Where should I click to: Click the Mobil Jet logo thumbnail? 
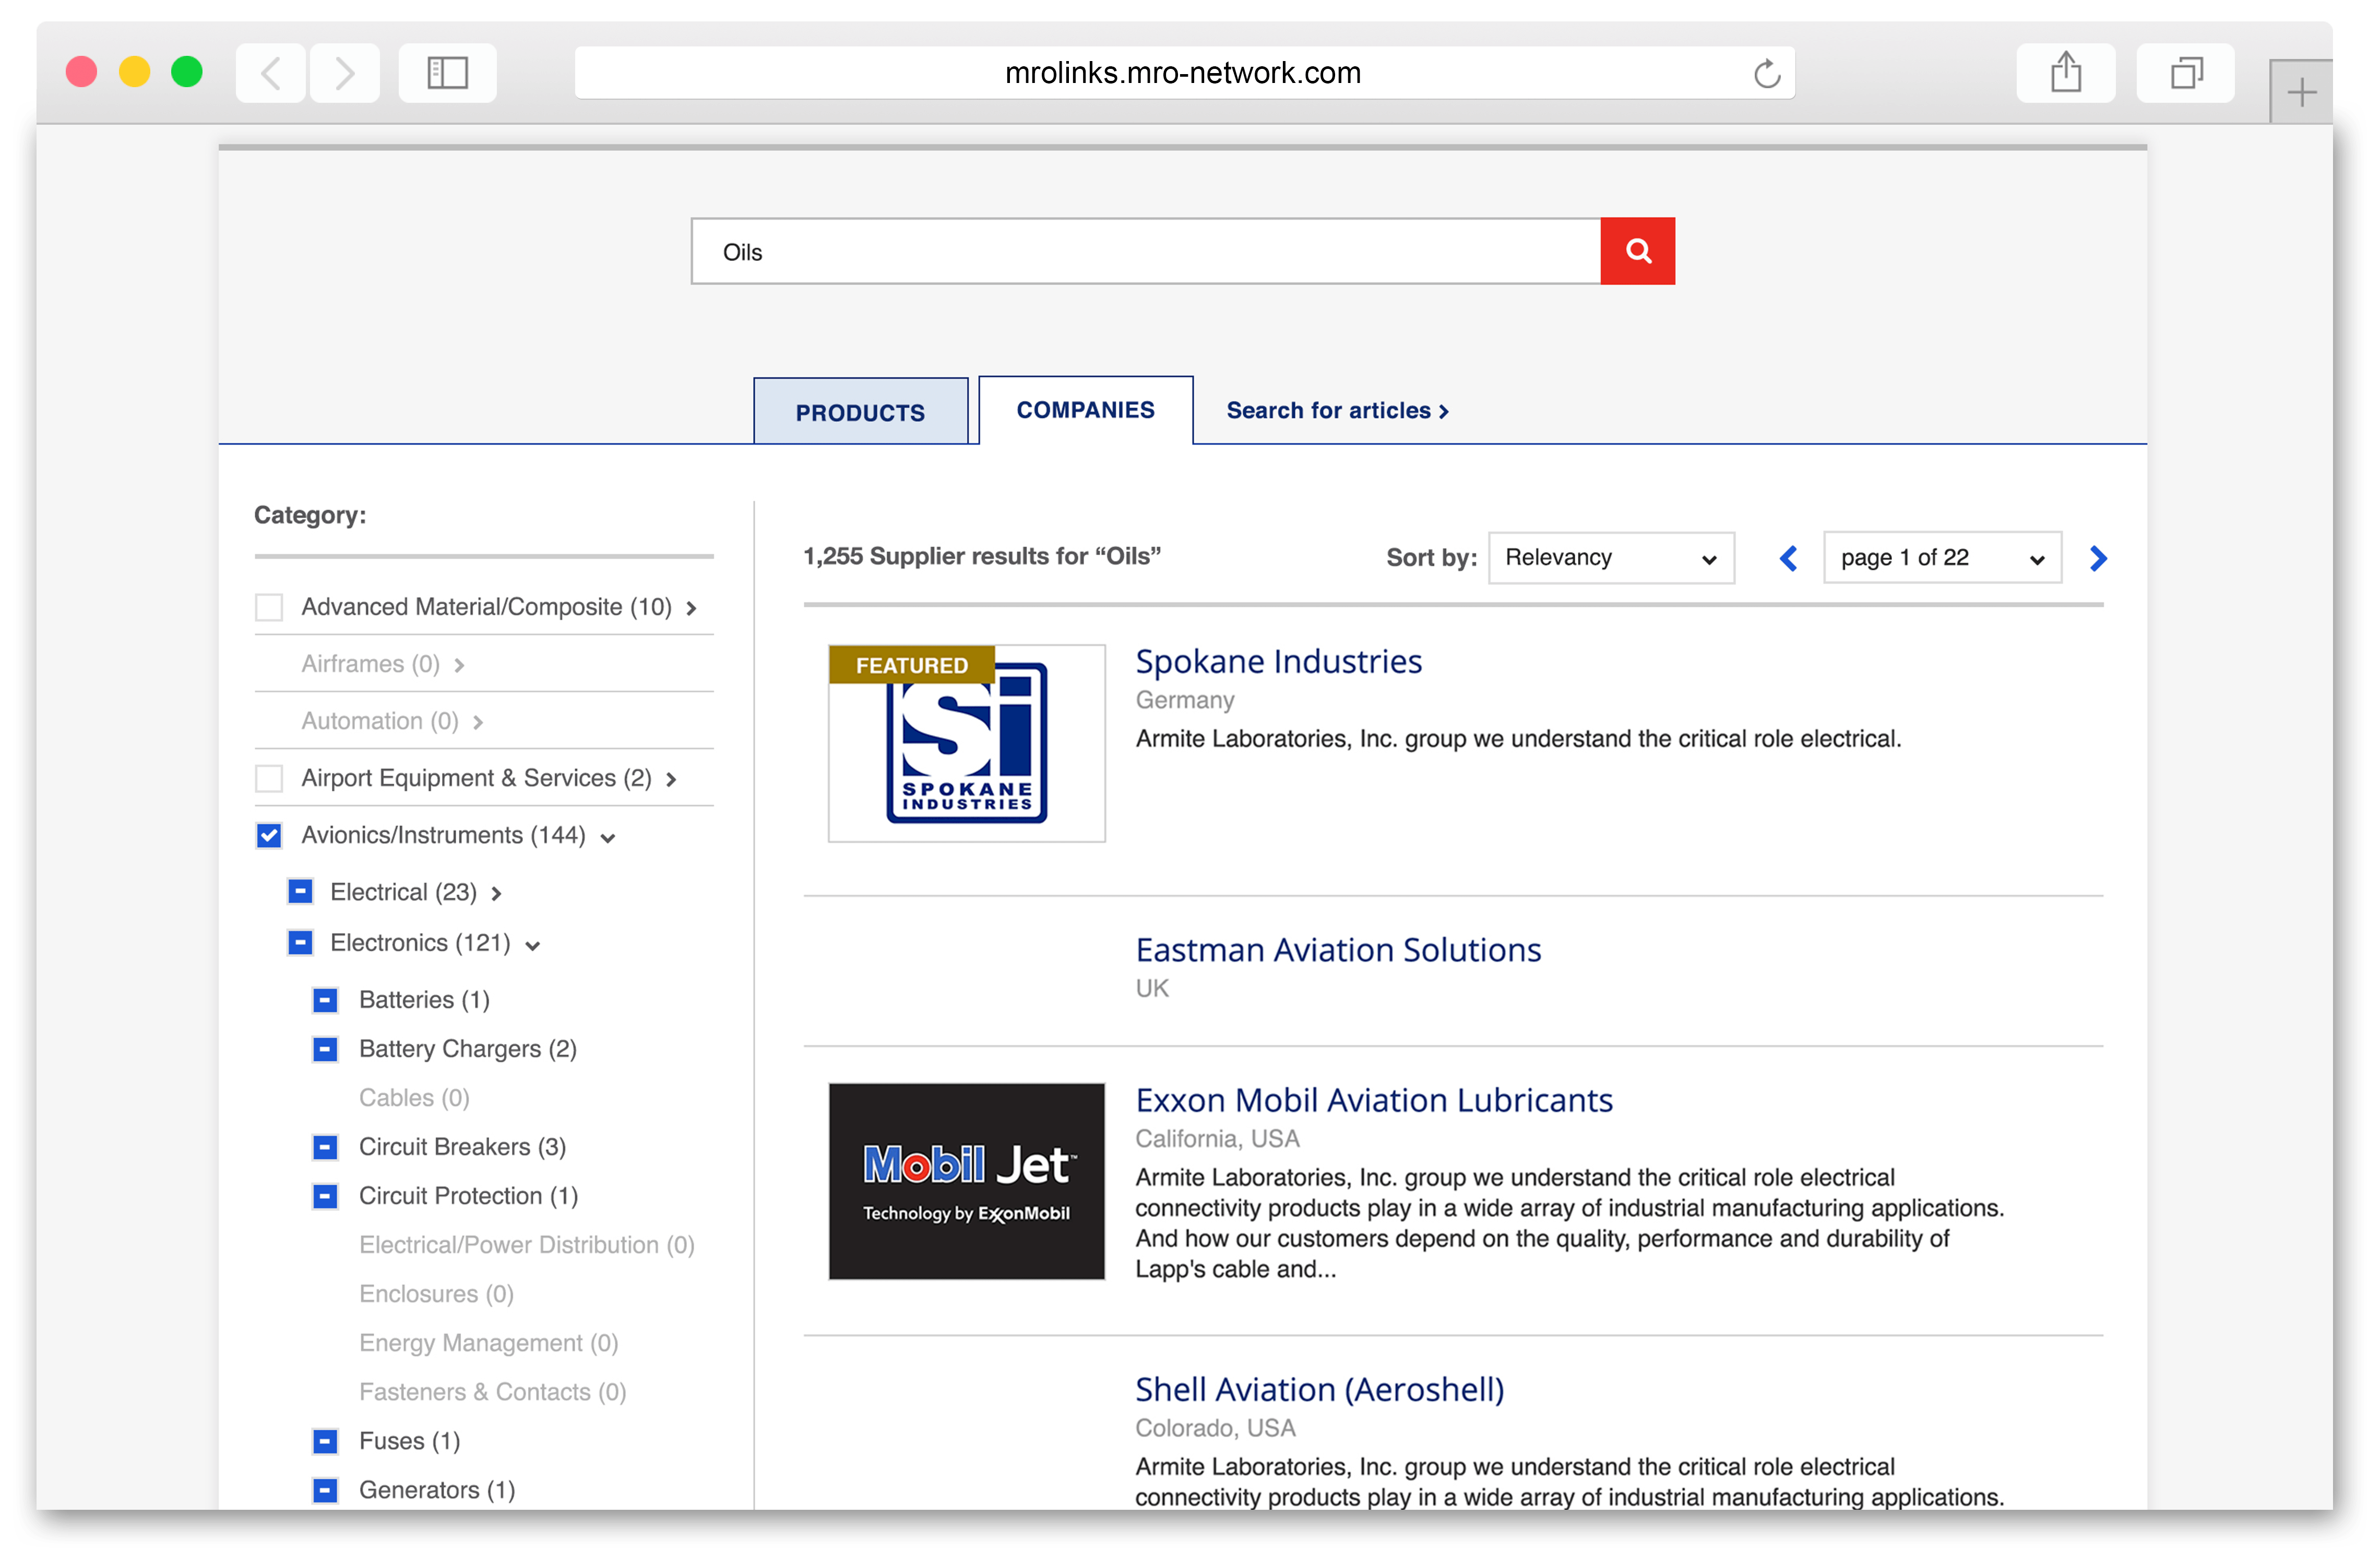pyautogui.click(x=966, y=1181)
